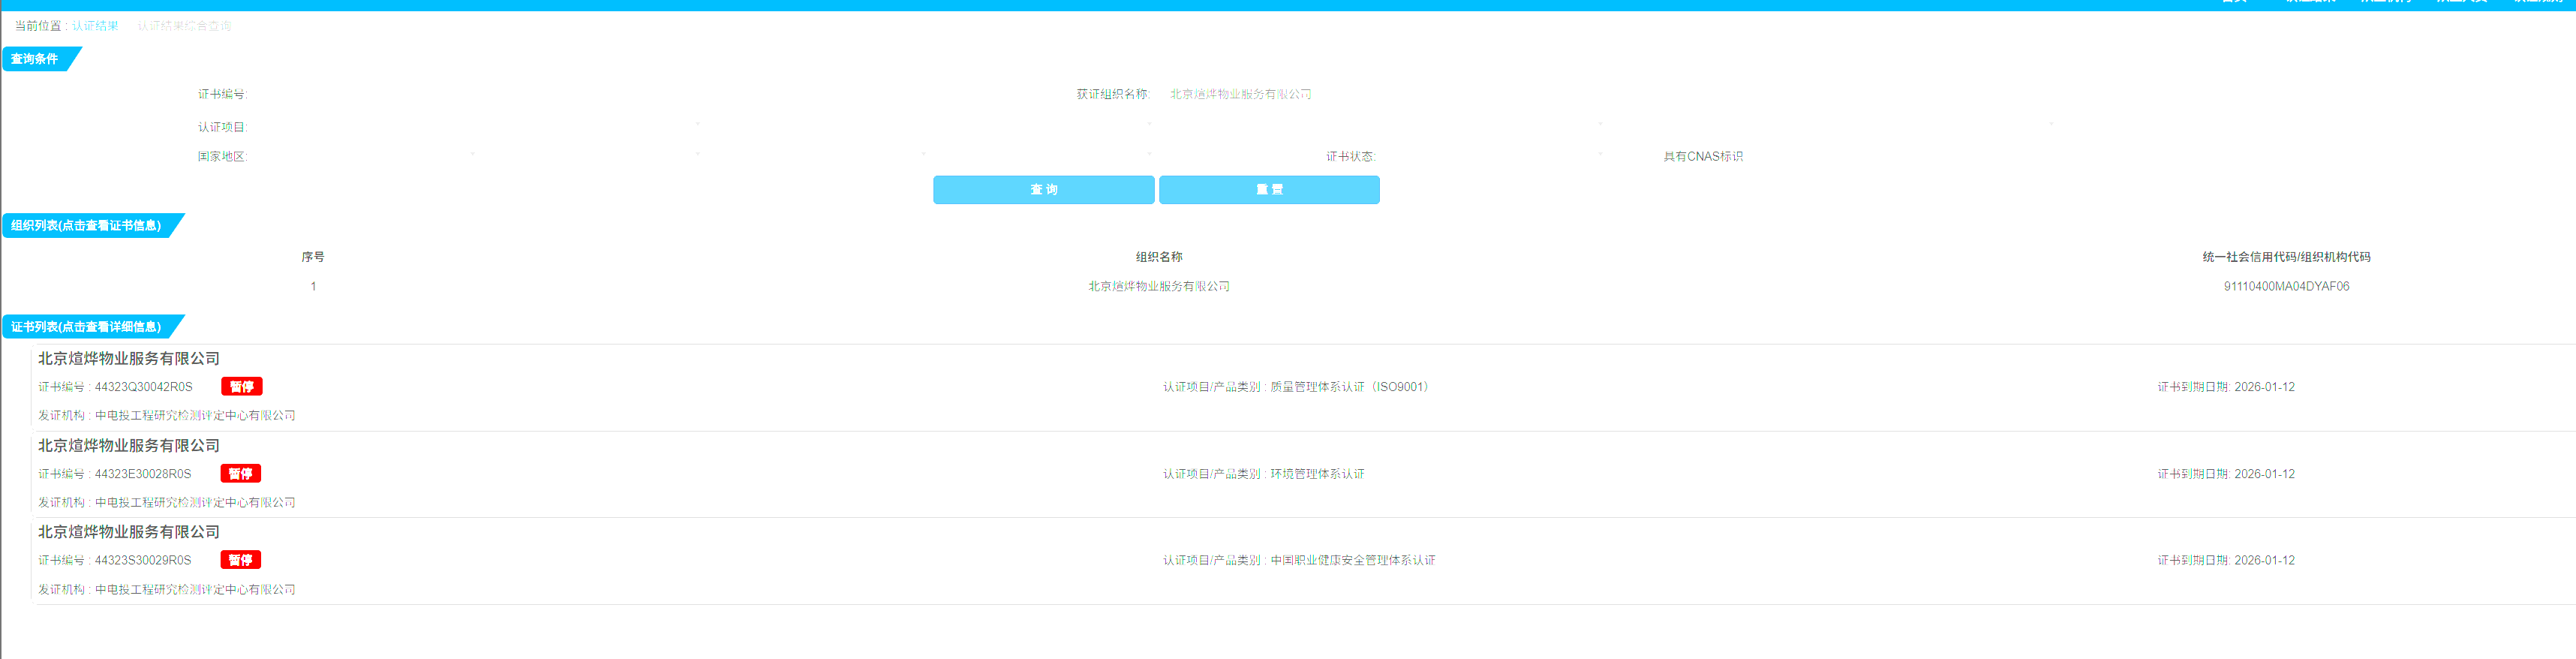This screenshot has height=659, width=2576.
Task: Click 中国职业健康安全管理体系认证 project text
Action: [1353, 560]
